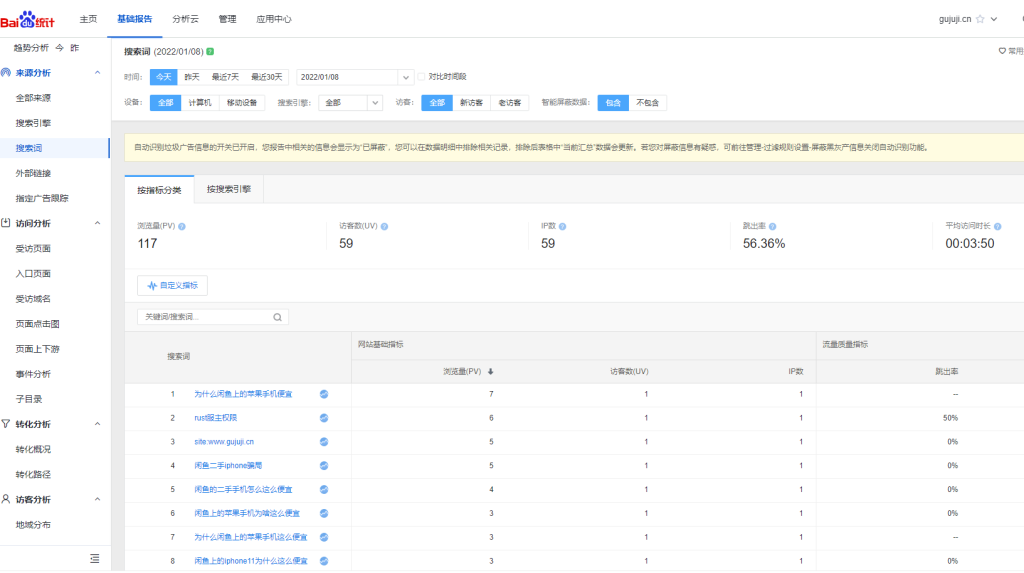Open 受访页面 in the sidebar
This screenshot has height=573, width=1024.
pos(33,248)
